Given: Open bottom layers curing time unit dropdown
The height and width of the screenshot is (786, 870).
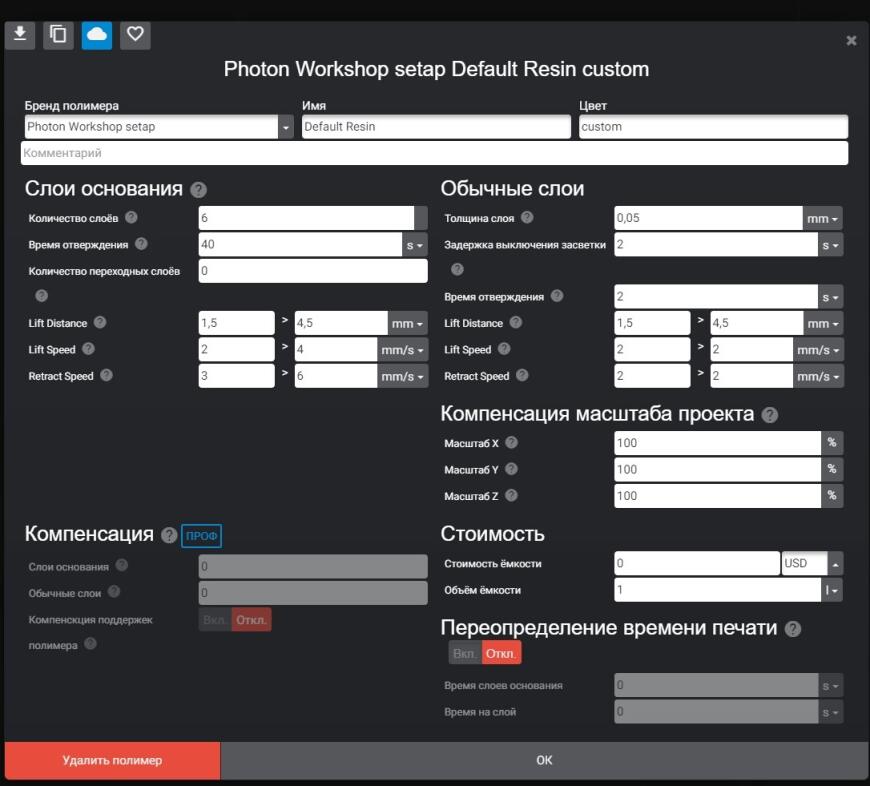Looking at the screenshot, I should tap(415, 245).
